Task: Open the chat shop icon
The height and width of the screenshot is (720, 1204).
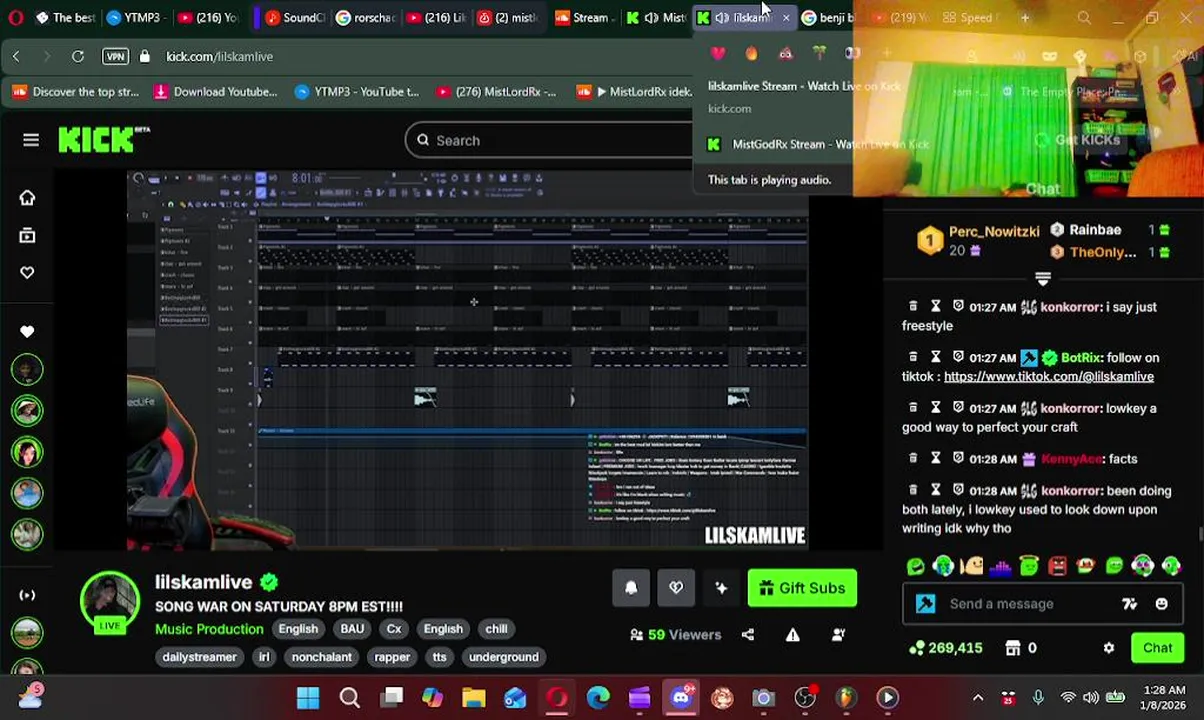Action: [x=1013, y=648]
